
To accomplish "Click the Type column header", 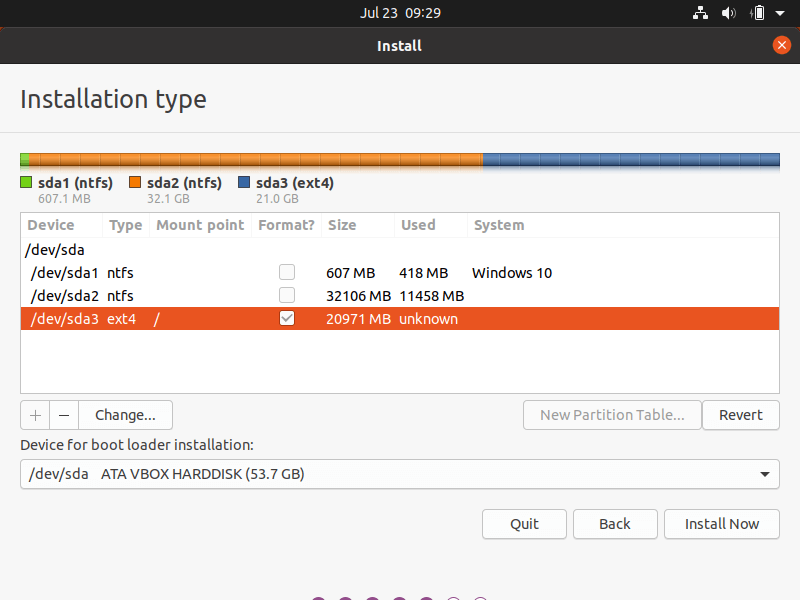I will [x=126, y=225].
